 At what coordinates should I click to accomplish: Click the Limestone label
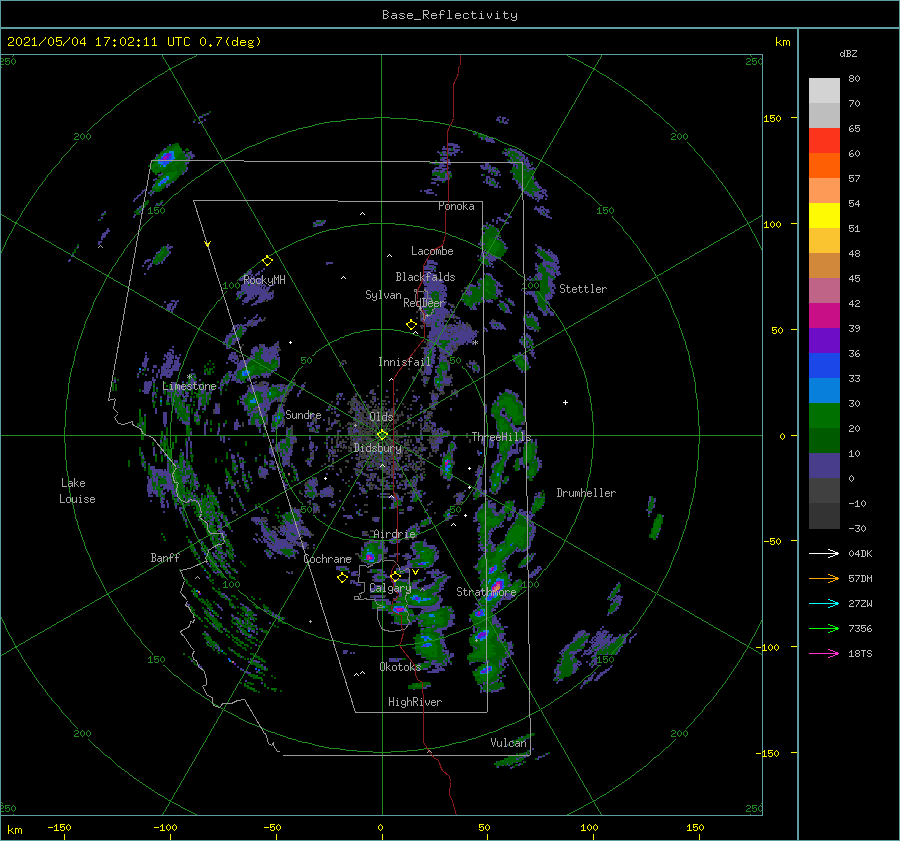pos(189,386)
